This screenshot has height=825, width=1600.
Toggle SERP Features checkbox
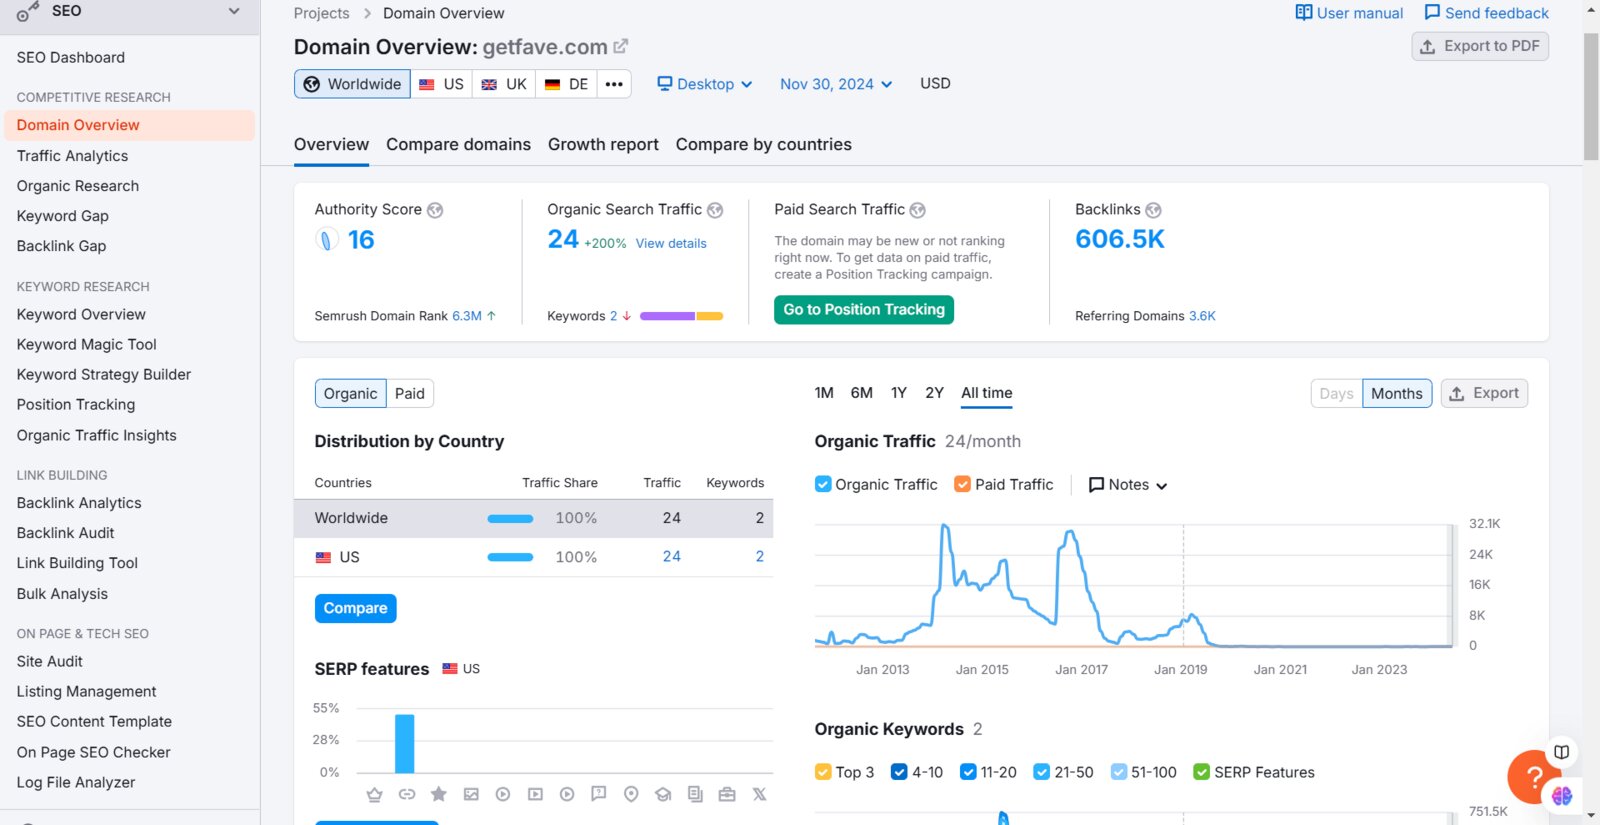click(1202, 772)
